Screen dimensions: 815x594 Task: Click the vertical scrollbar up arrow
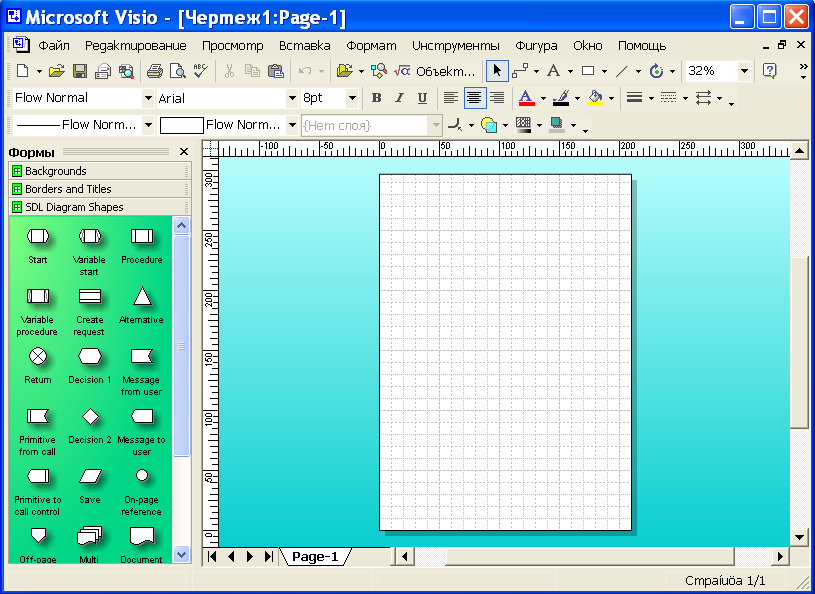(x=799, y=151)
